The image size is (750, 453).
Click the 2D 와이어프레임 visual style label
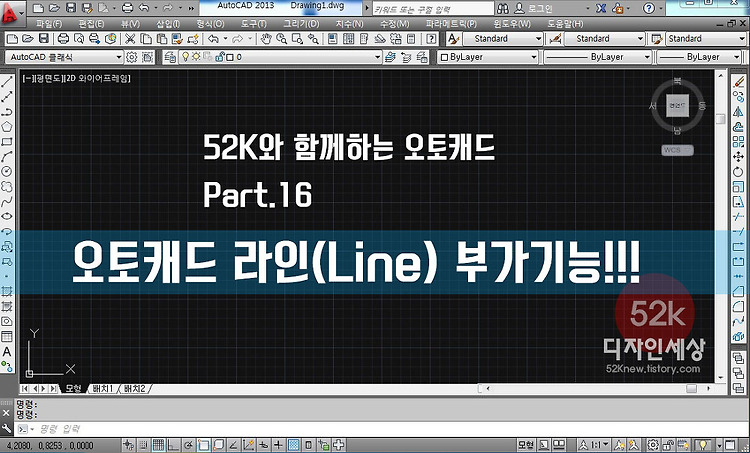pyautogui.click(x=98, y=78)
